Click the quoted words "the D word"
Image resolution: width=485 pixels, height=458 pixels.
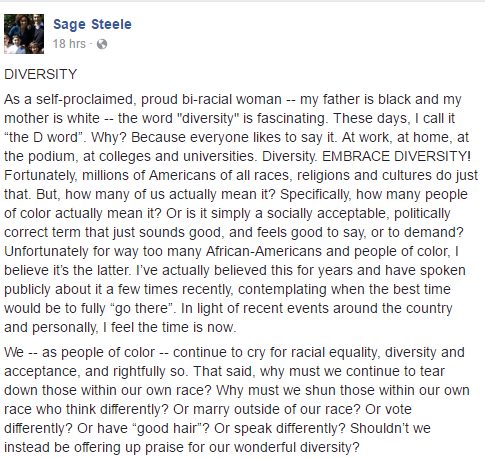(x=43, y=137)
